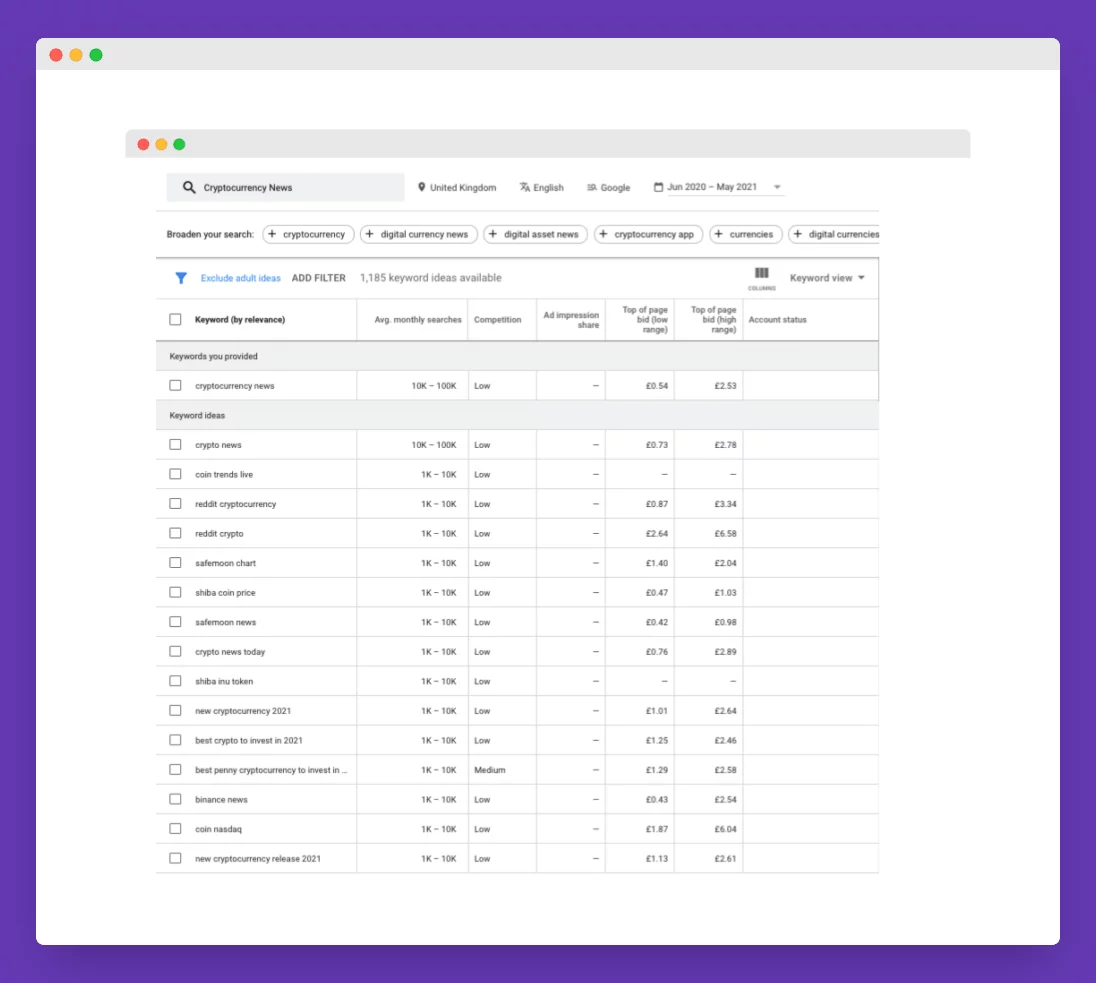Expand the Keyword view dropdown

coord(827,278)
